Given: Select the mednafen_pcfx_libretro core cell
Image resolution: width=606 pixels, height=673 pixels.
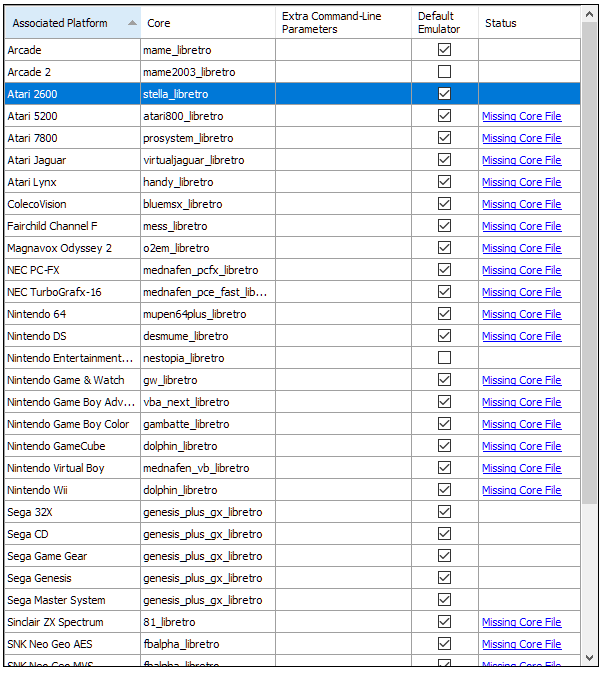Looking at the screenshot, I should pos(208,270).
